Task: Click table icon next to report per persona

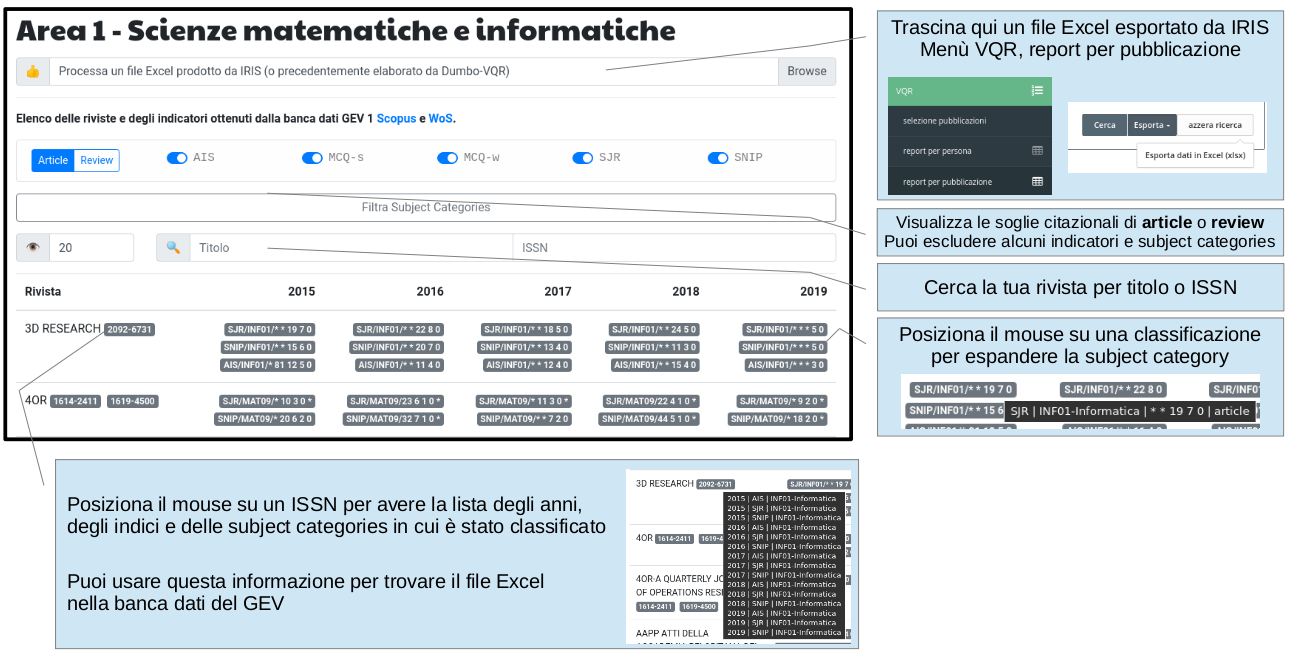Action: point(1037,151)
